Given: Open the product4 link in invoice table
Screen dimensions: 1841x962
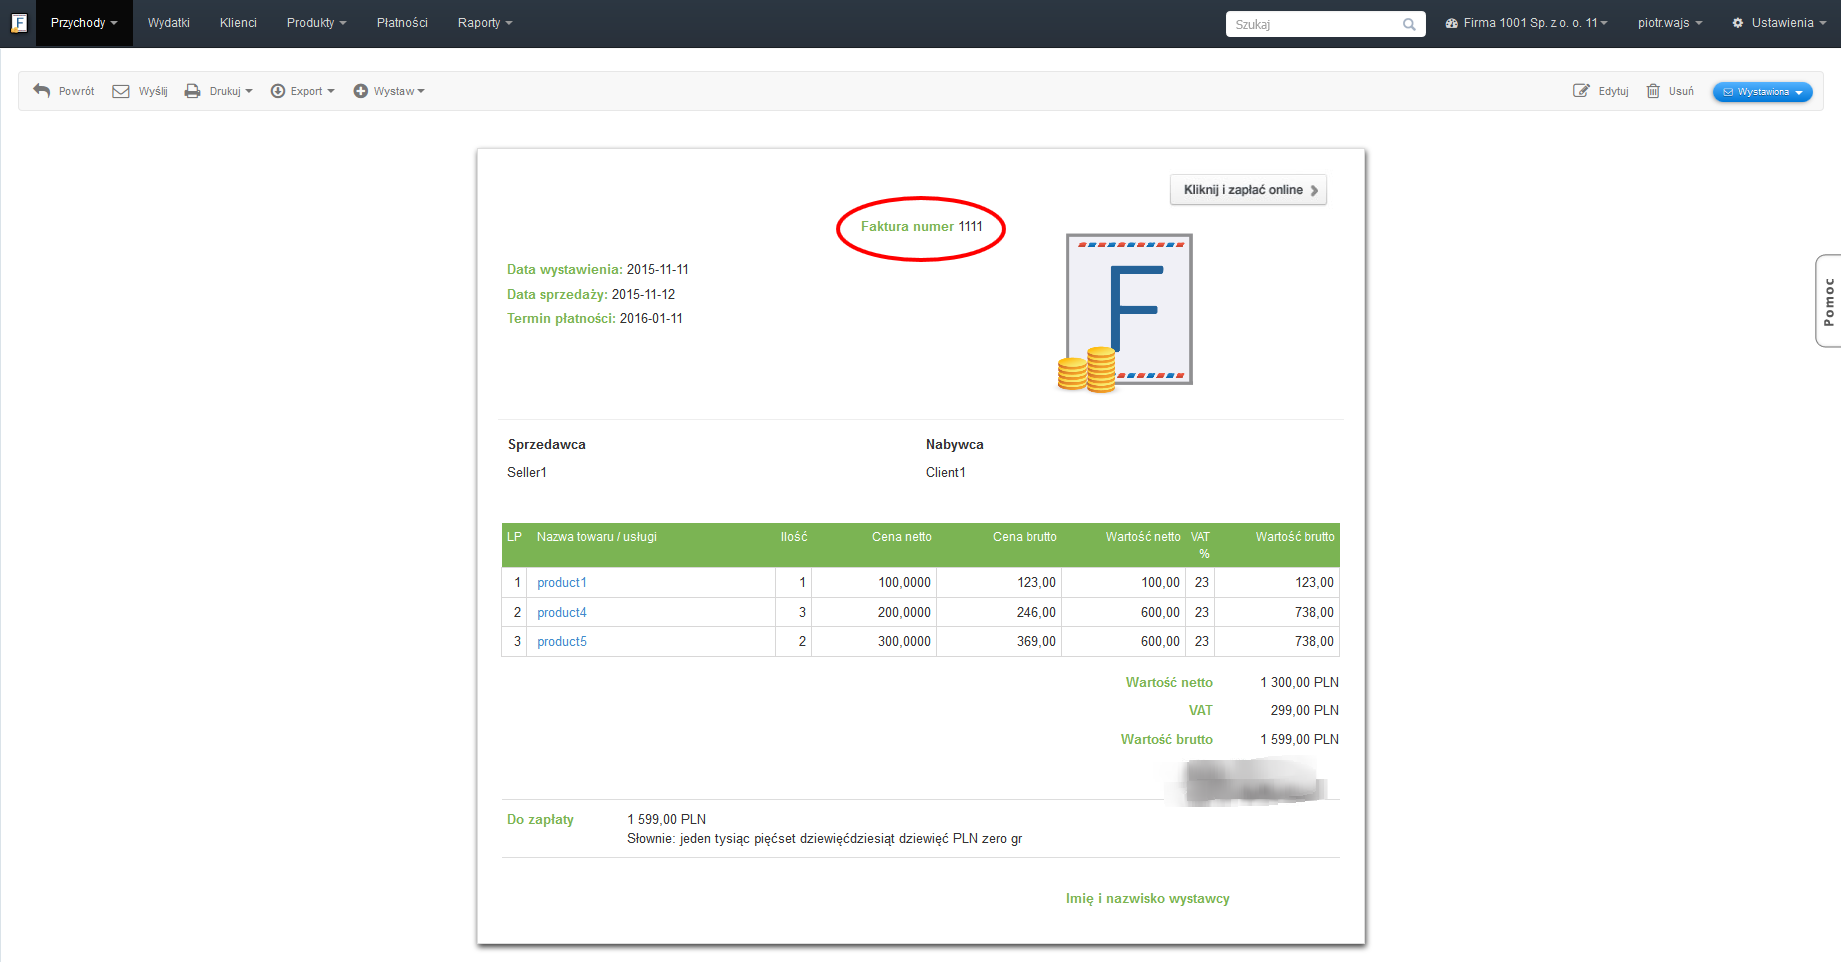Looking at the screenshot, I should tap(562, 612).
